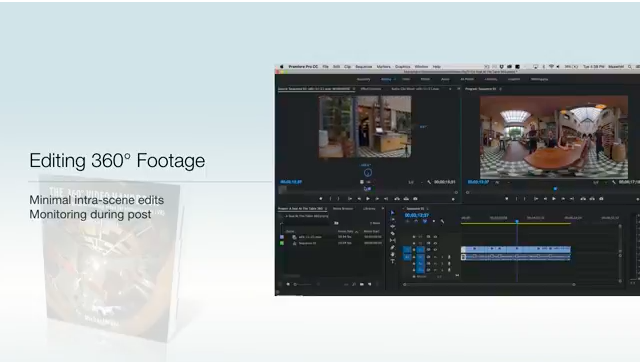Open Source monitor settings wrench

point(429,182)
